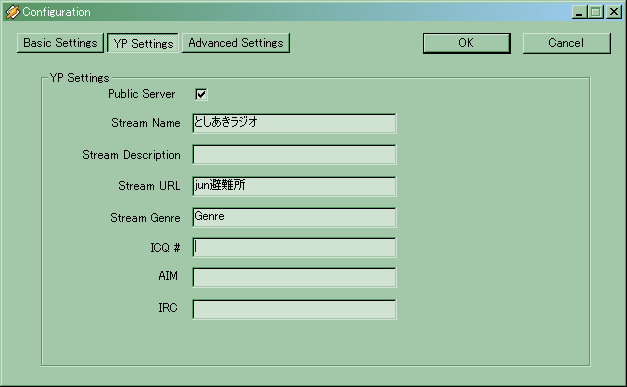
Task: Minimize the Configuration window
Action: point(579,12)
